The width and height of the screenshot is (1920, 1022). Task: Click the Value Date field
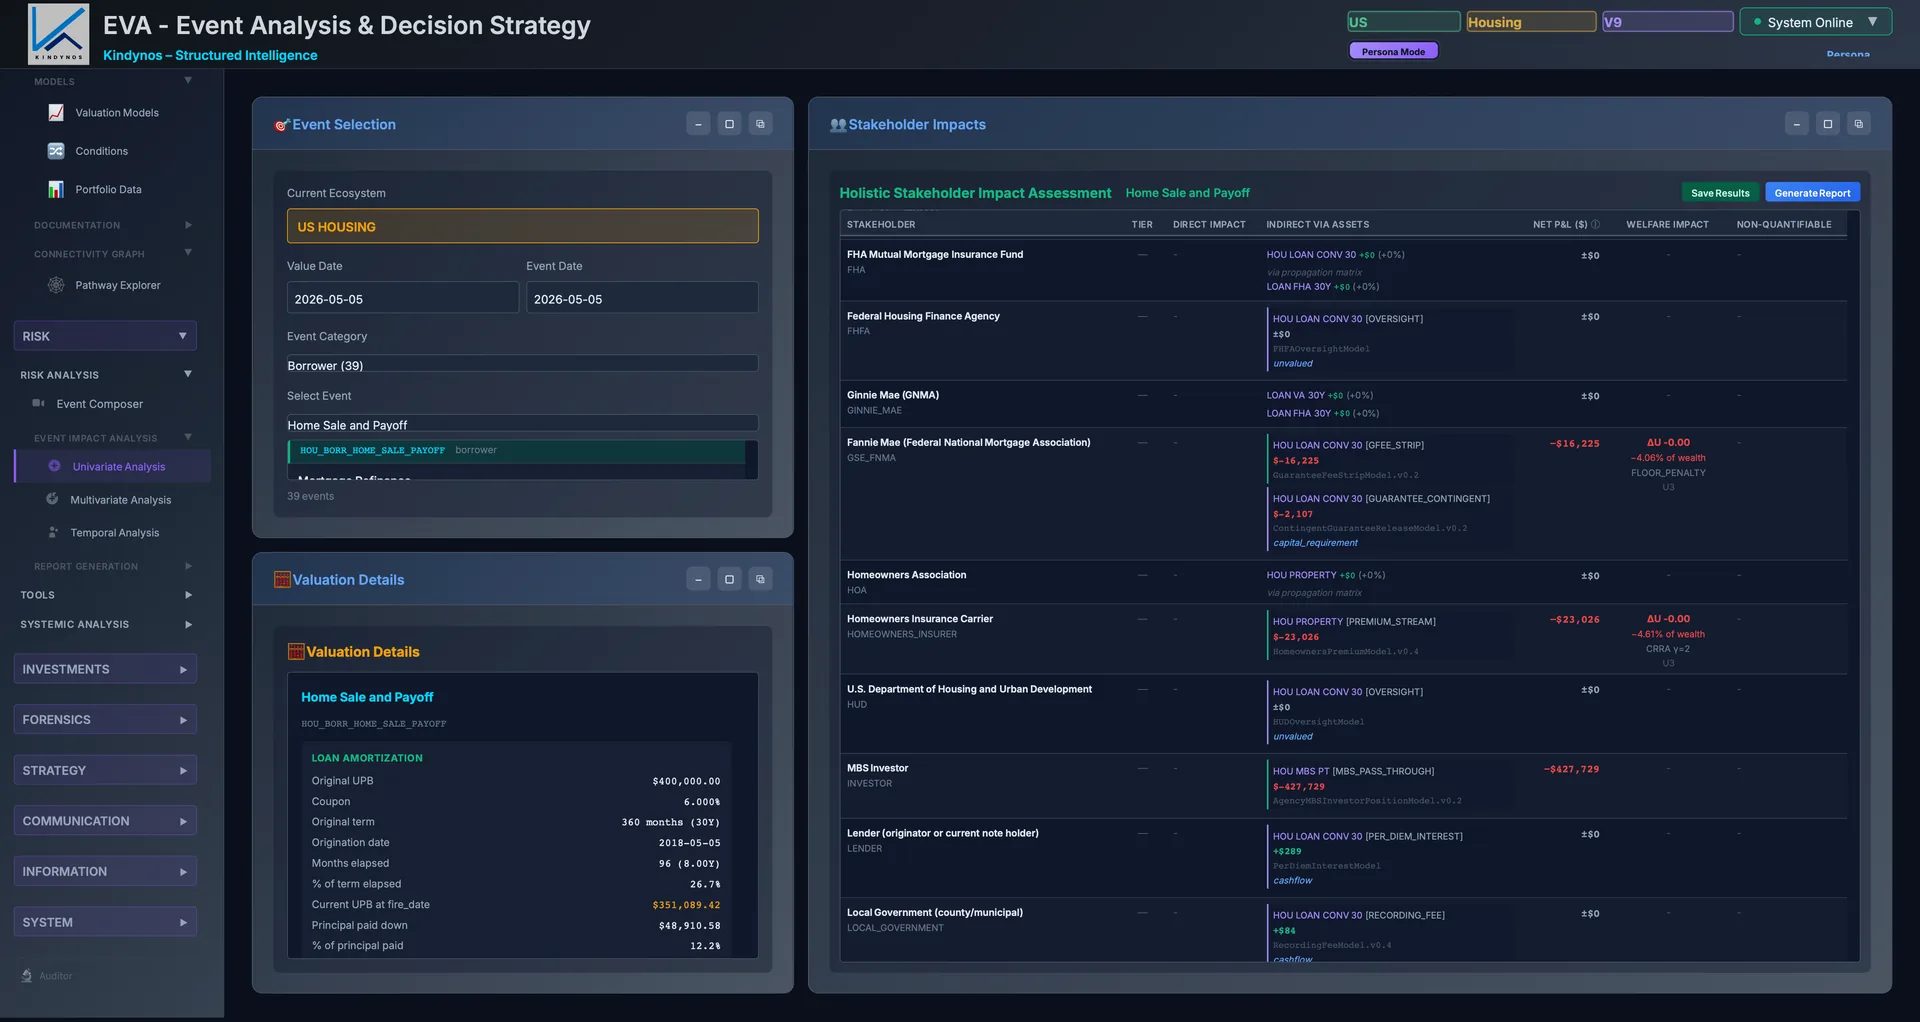click(402, 298)
